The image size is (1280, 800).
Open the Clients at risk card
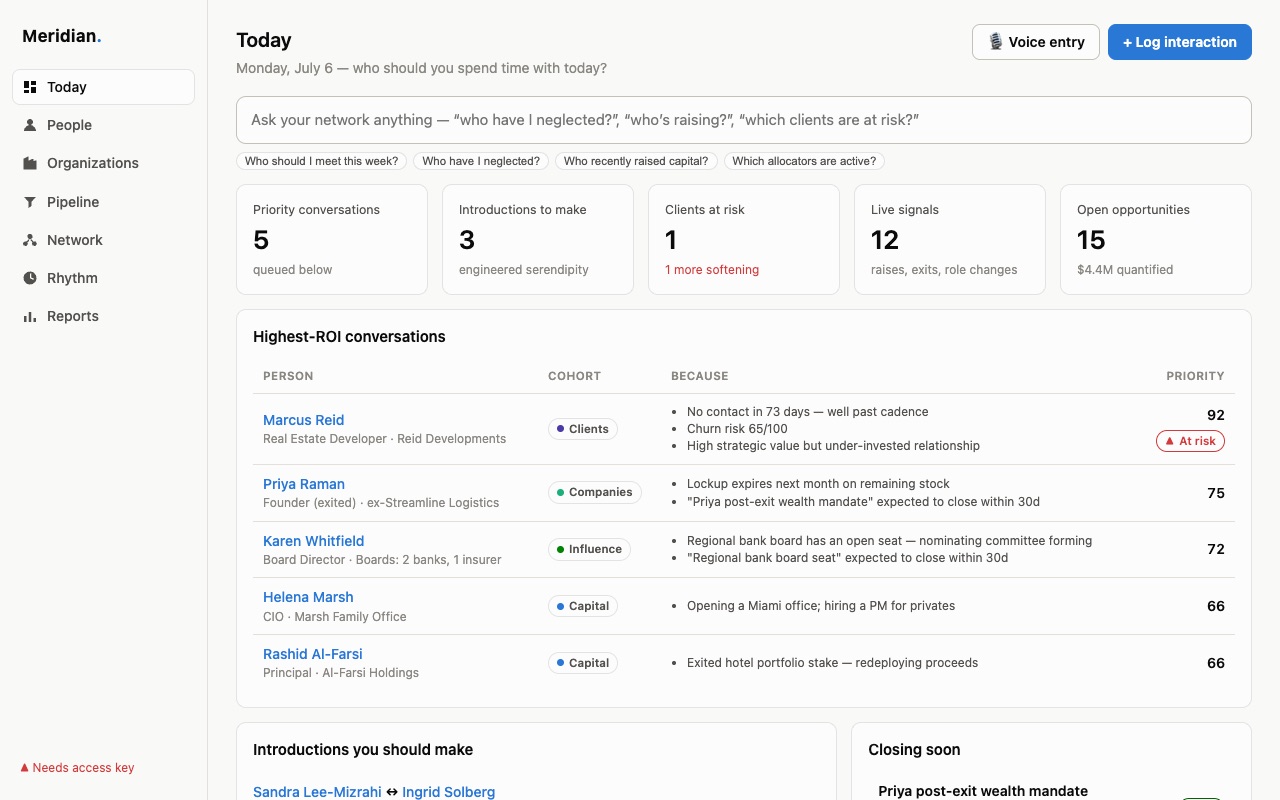pyautogui.click(x=744, y=239)
